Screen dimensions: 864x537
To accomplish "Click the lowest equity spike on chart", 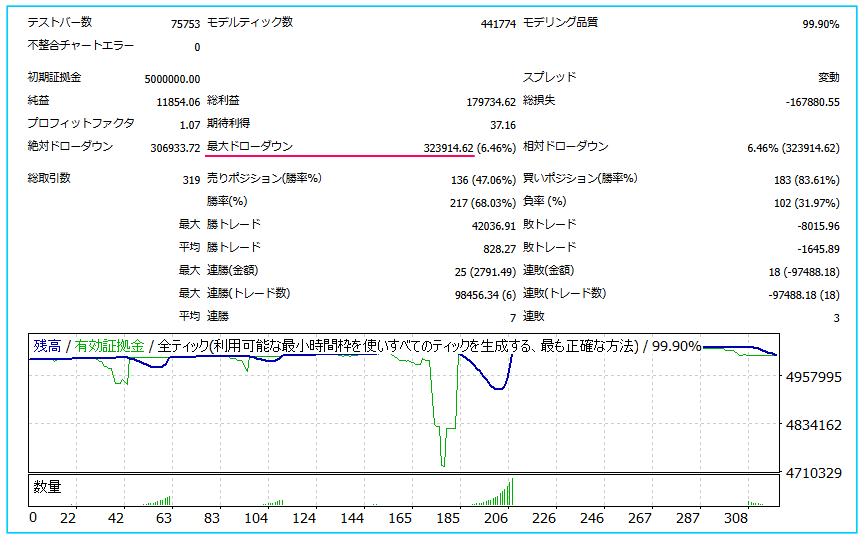I will point(443,464).
